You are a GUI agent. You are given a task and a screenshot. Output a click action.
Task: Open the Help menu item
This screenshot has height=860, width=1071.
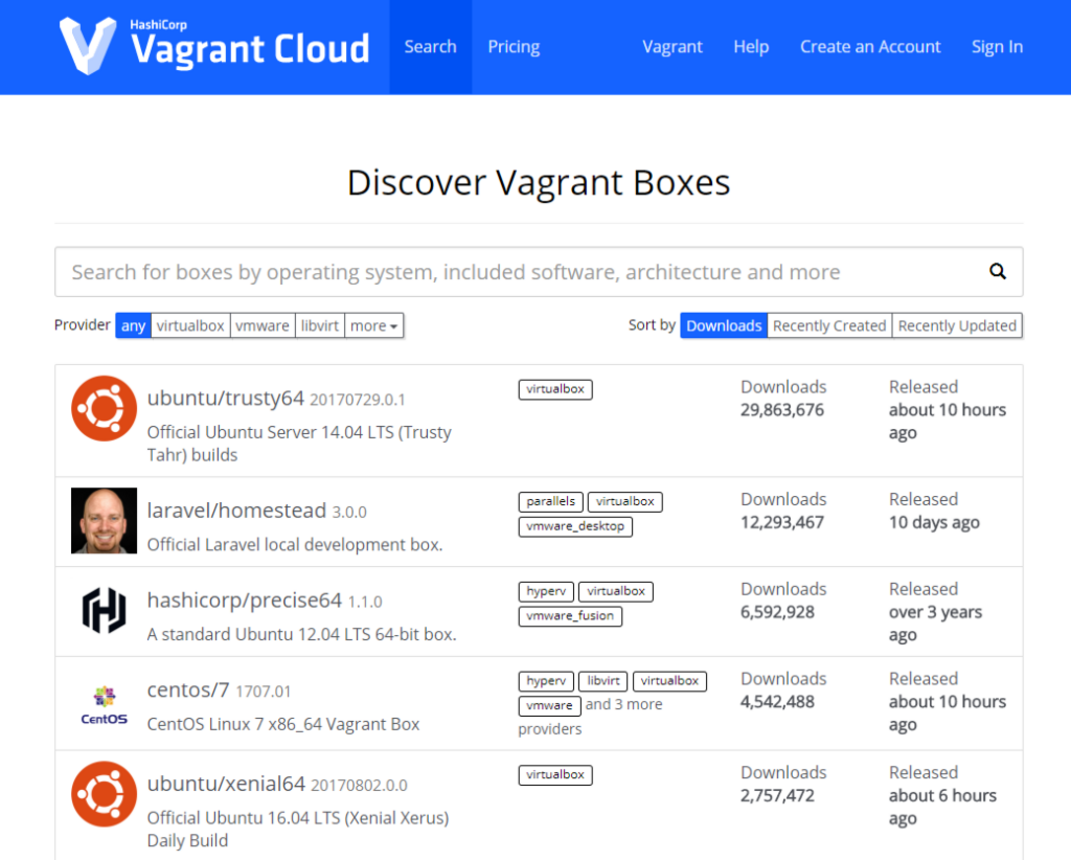(x=751, y=47)
